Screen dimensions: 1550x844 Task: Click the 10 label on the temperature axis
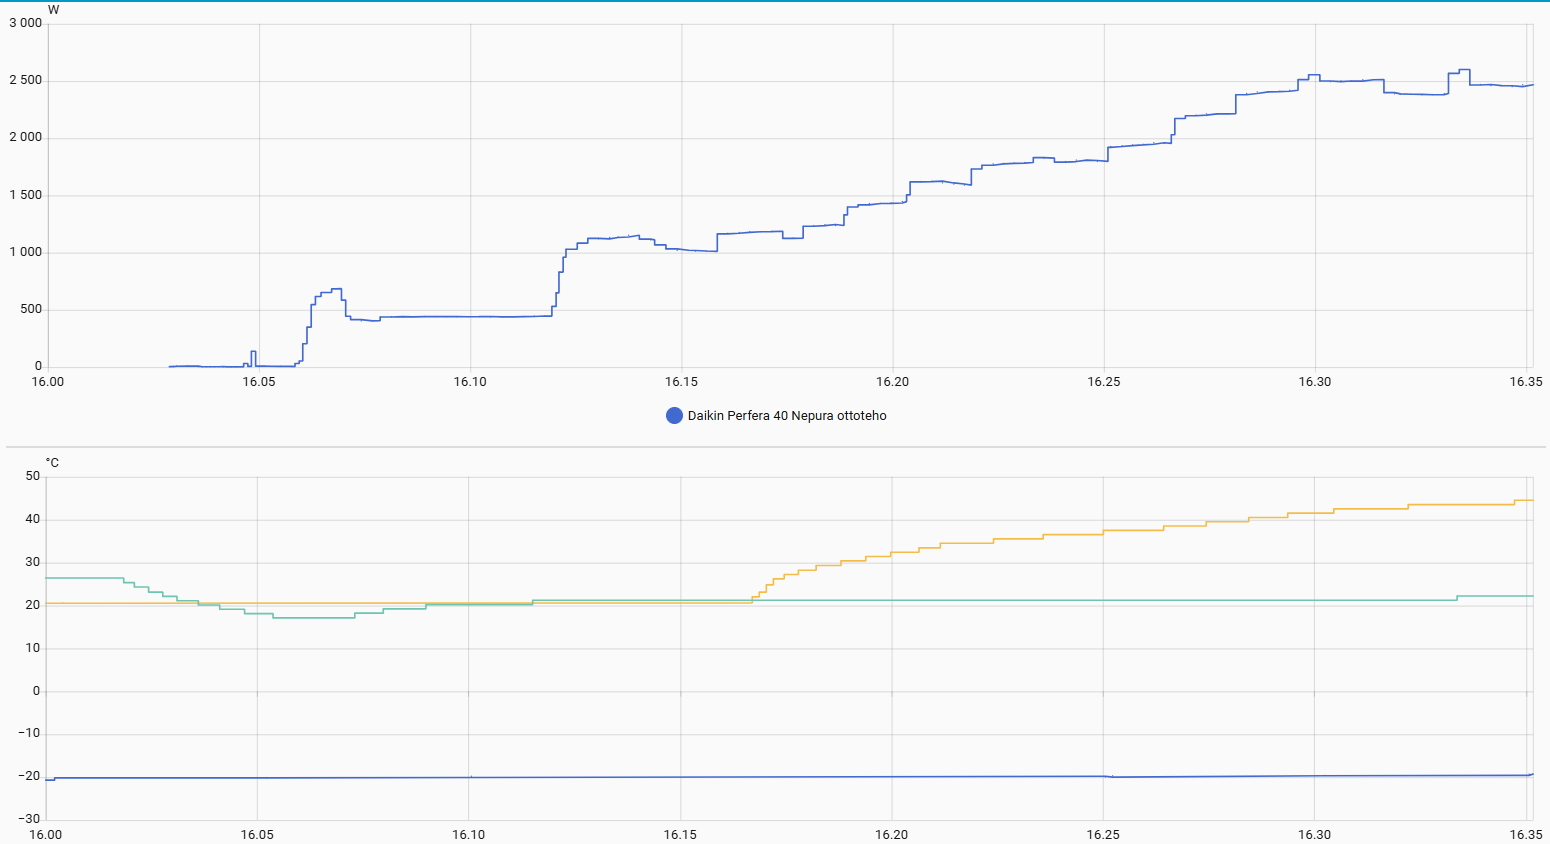pos(33,648)
